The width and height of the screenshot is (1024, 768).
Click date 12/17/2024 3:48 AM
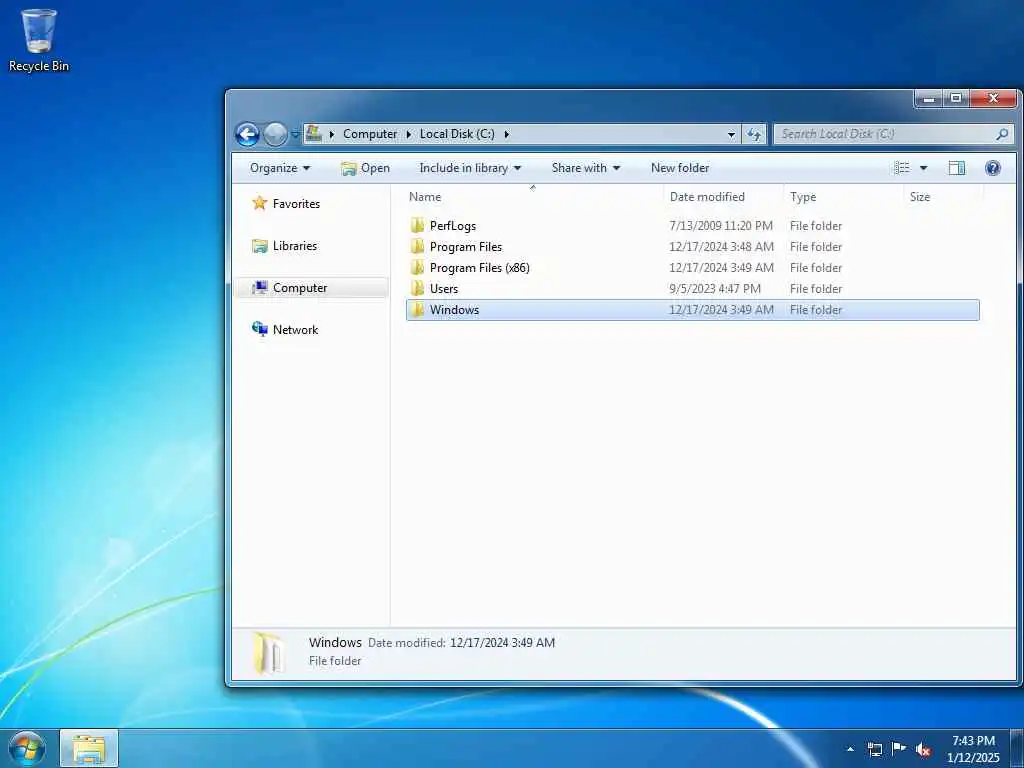click(x=722, y=247)
